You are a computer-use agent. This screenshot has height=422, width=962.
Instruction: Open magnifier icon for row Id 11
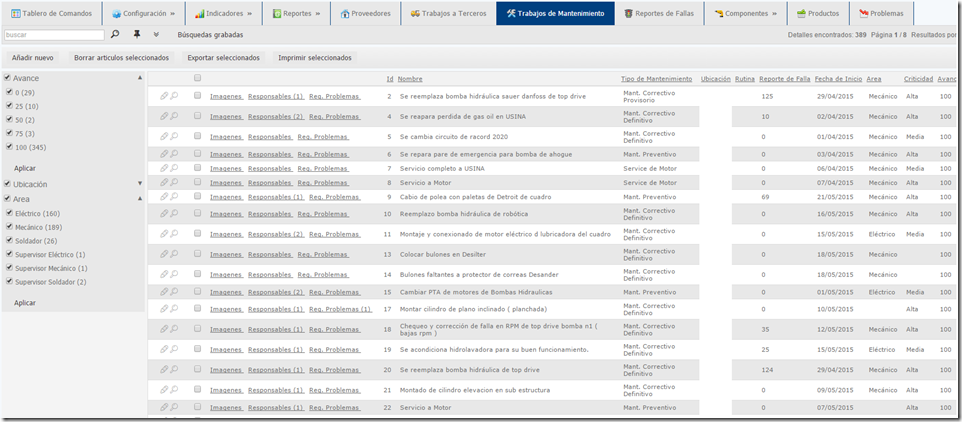click(x=174, y=234)
